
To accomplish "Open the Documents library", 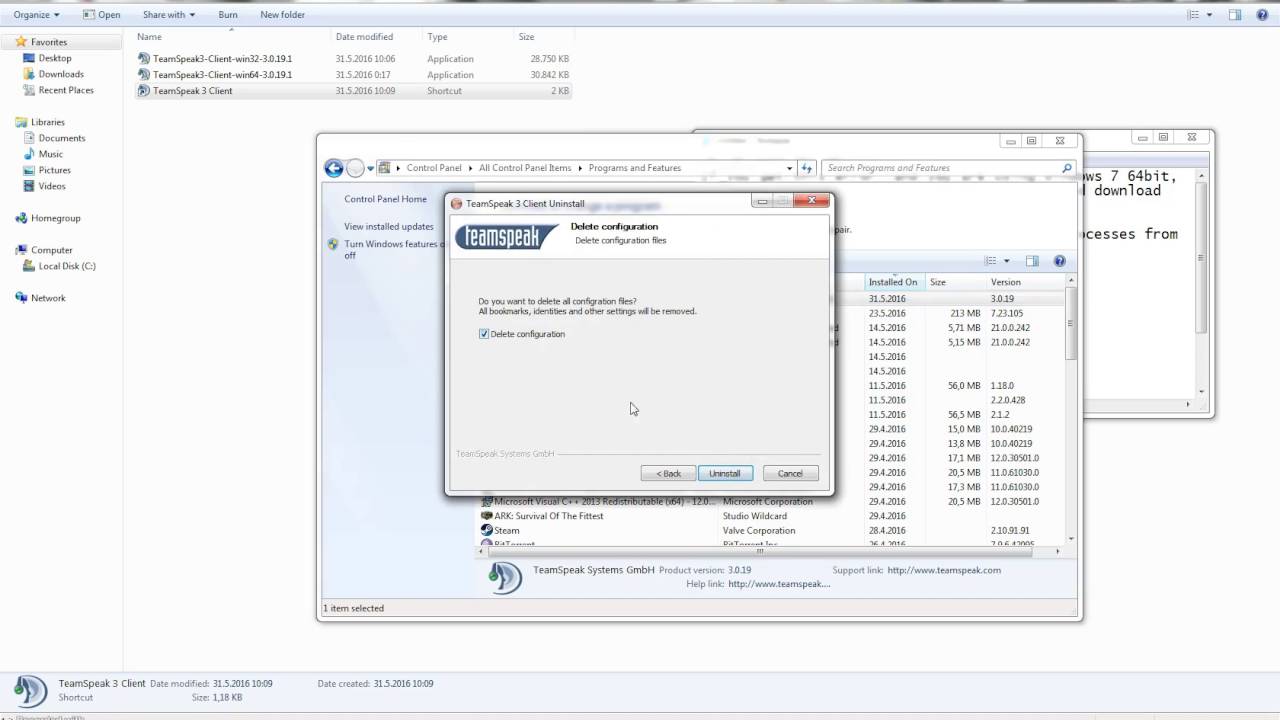I will tap(62, 138).
